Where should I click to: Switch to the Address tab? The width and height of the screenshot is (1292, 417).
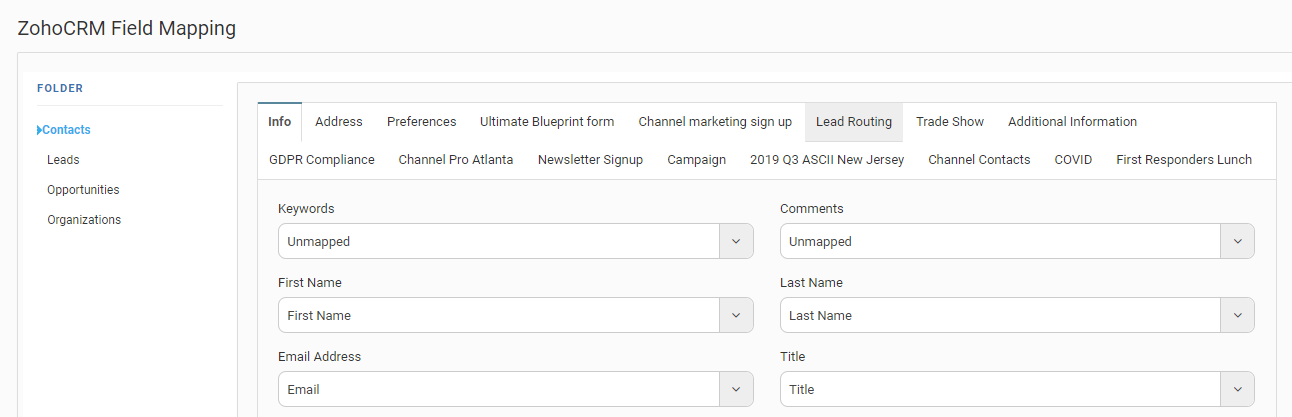click(x=339, y=122)
